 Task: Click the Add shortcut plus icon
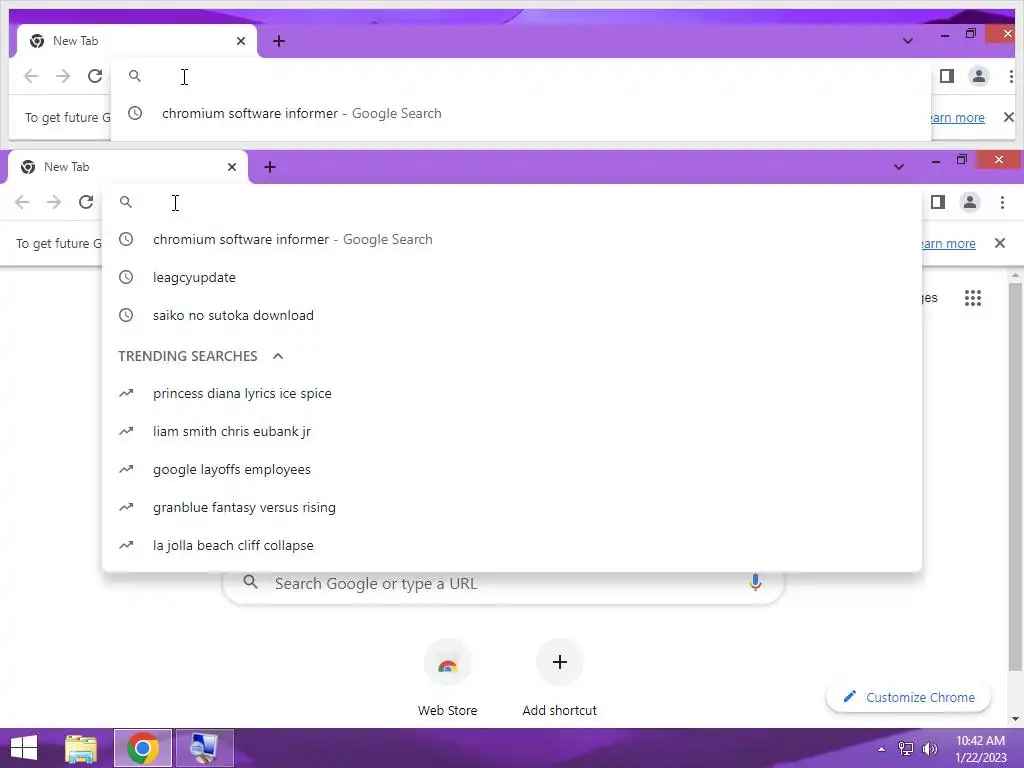click(560, 662)
